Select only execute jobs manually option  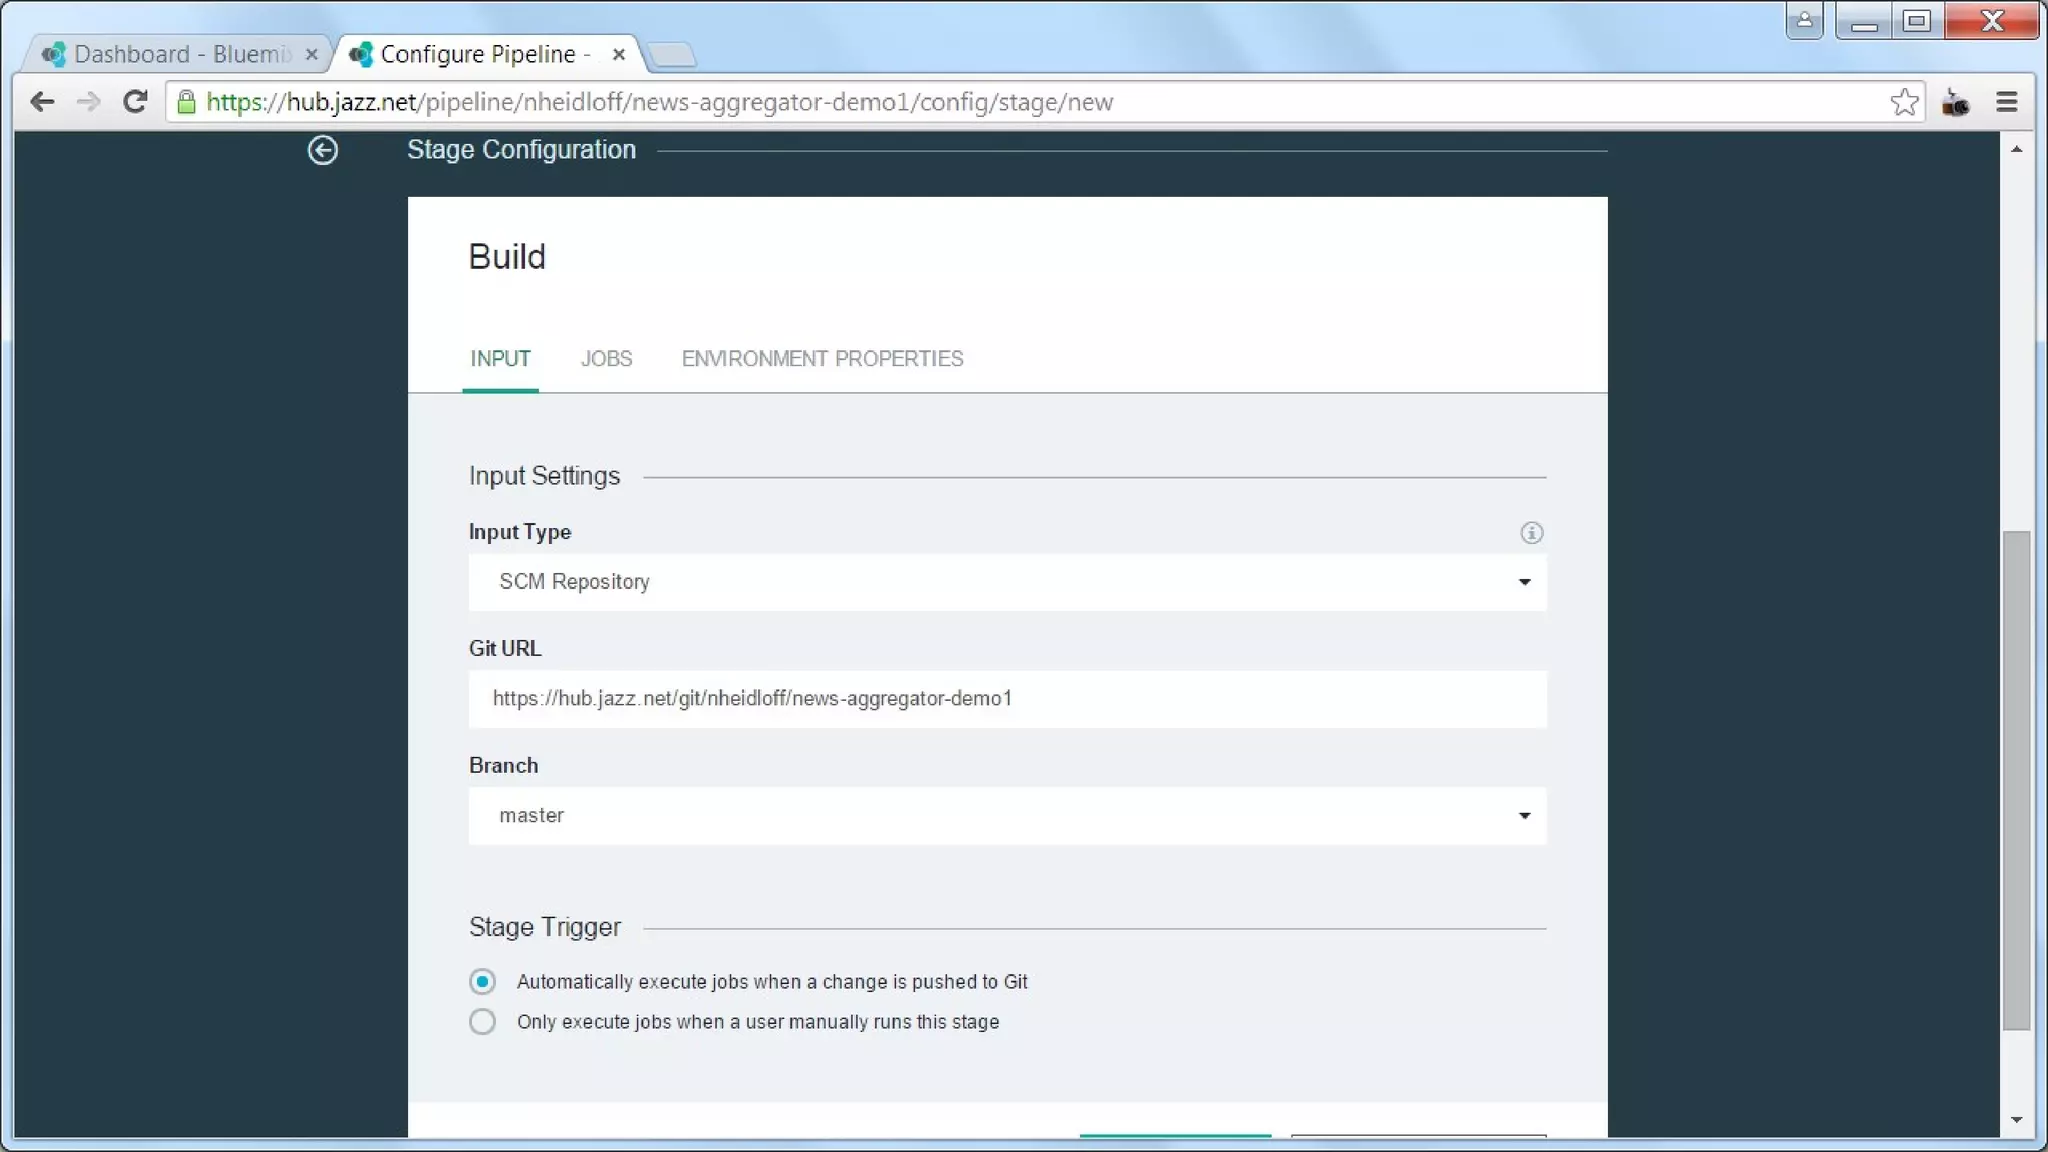[482, 1022]
